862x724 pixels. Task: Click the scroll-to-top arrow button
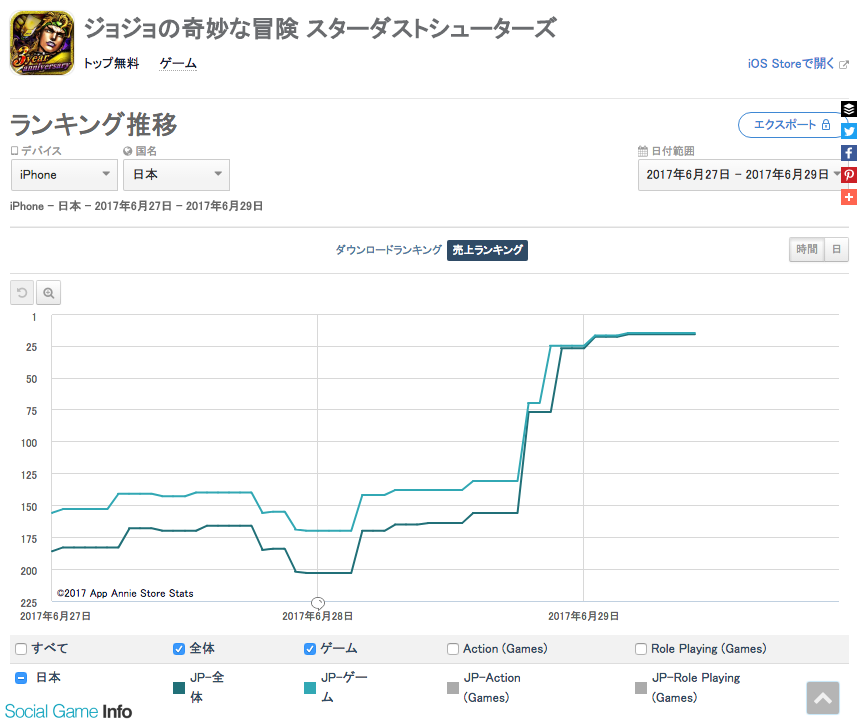[x=822, y=698]
